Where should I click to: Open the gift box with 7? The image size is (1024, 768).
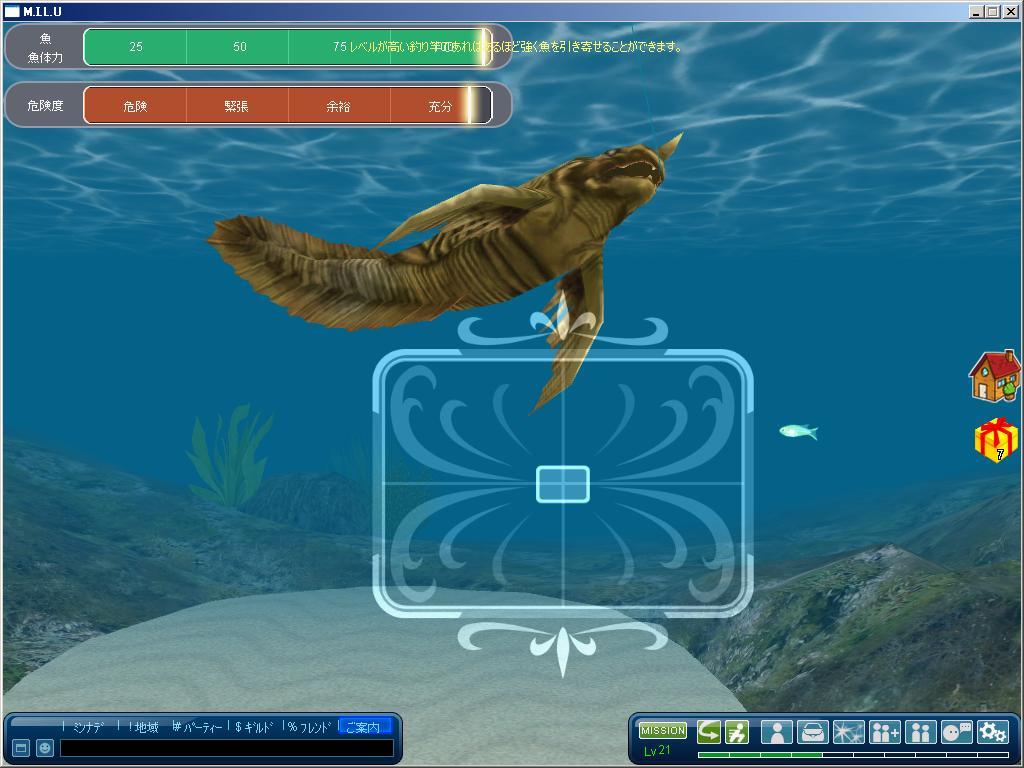coord(996,440)
